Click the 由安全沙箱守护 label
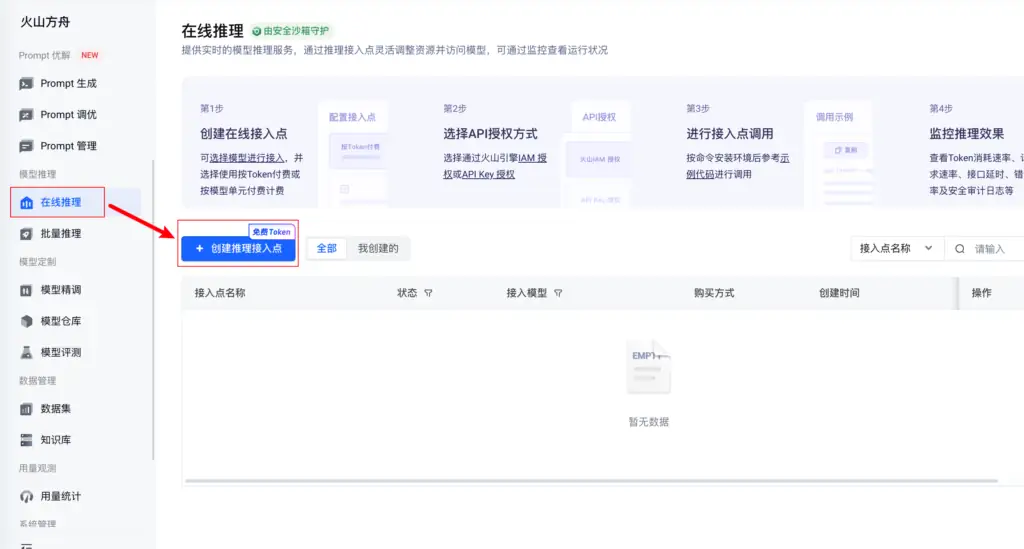Image resolution: width=1024 pixels, height=549 pixels. pyautogui.click(x=296, y=31)
